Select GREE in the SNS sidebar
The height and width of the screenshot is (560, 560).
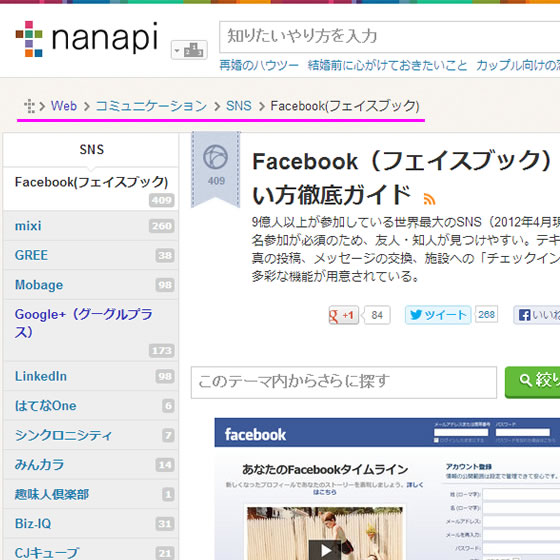90,255
